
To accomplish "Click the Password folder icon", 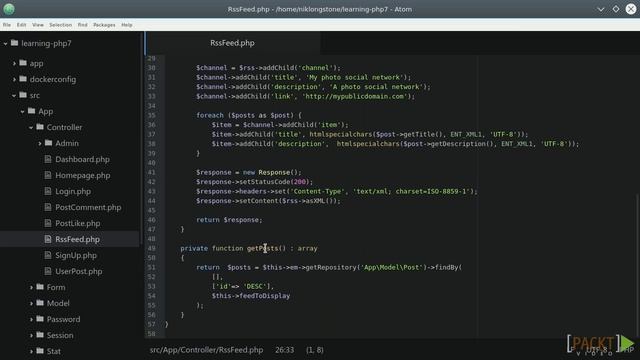I will coord(40,319).
